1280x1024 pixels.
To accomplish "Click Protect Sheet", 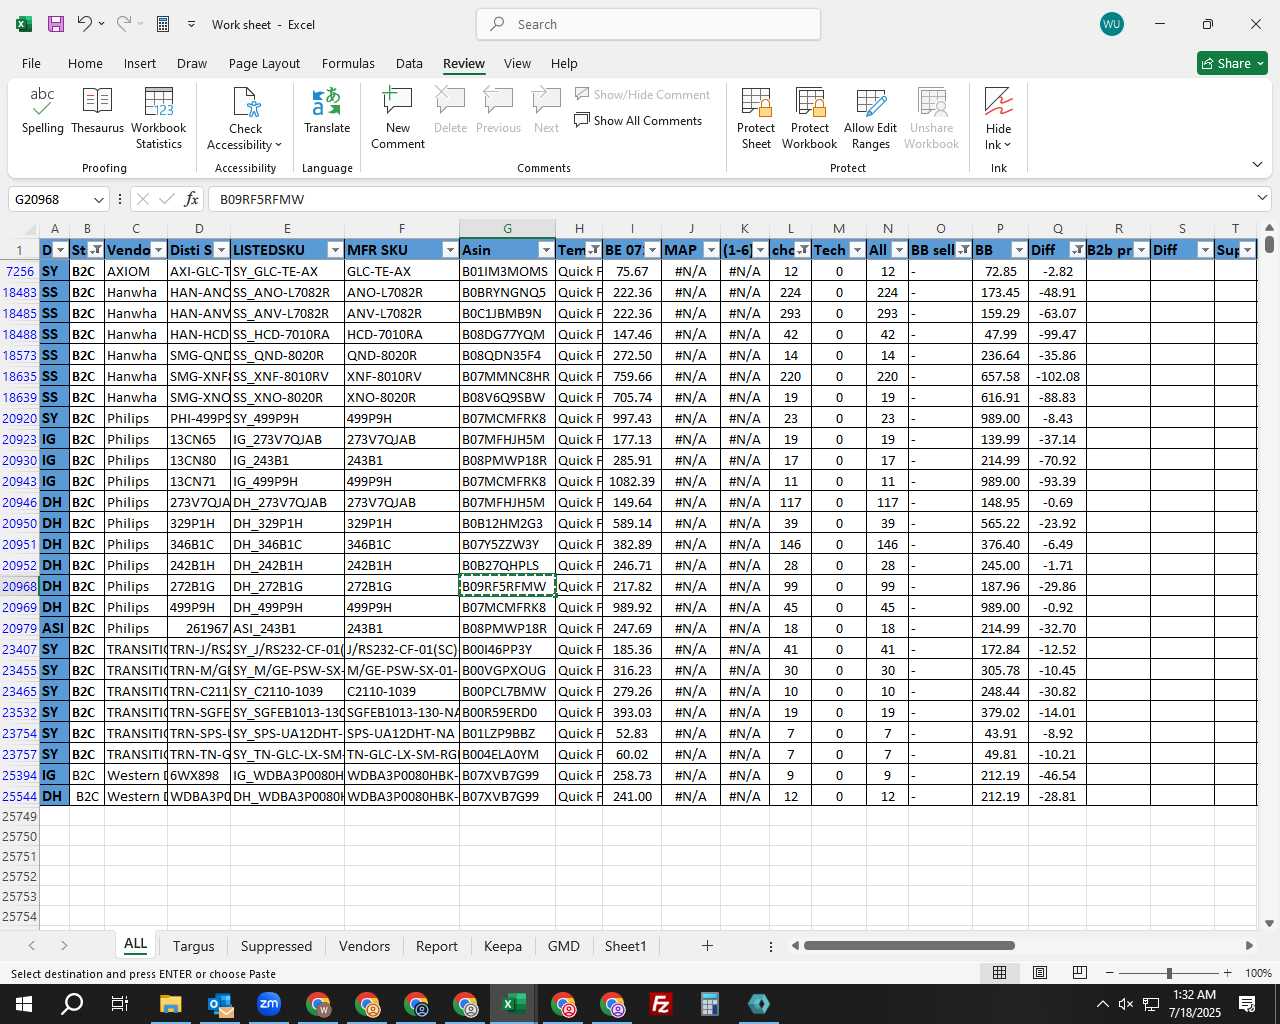I will [756, 118].
